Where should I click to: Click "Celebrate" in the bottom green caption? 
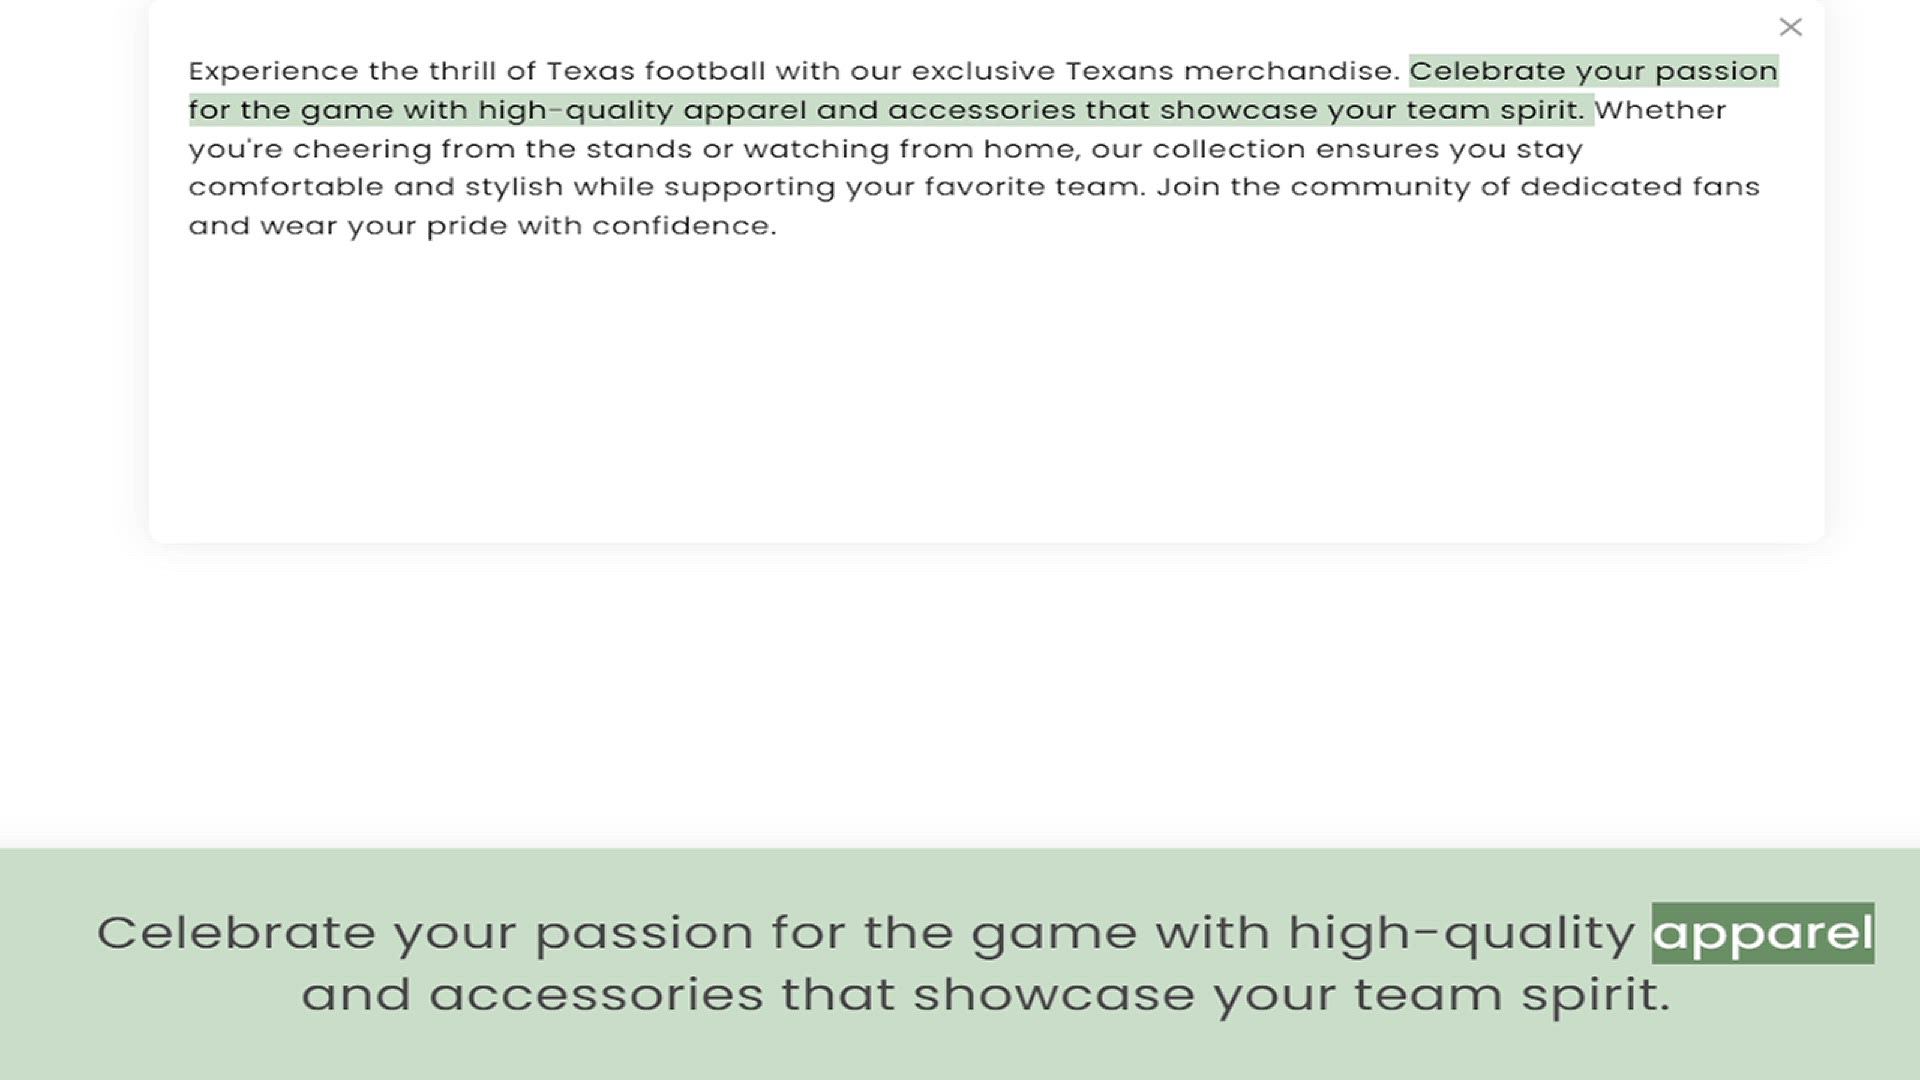point(236,933)
